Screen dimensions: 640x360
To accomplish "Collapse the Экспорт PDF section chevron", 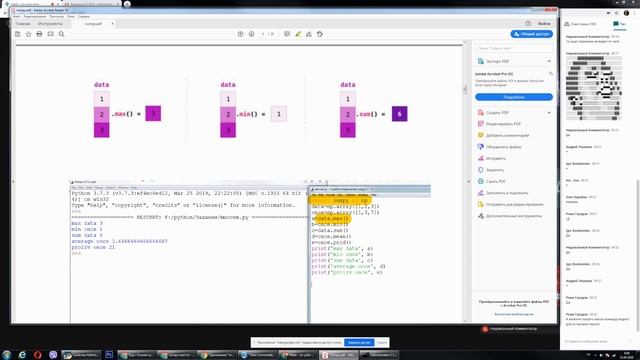I will pos(549,61).
